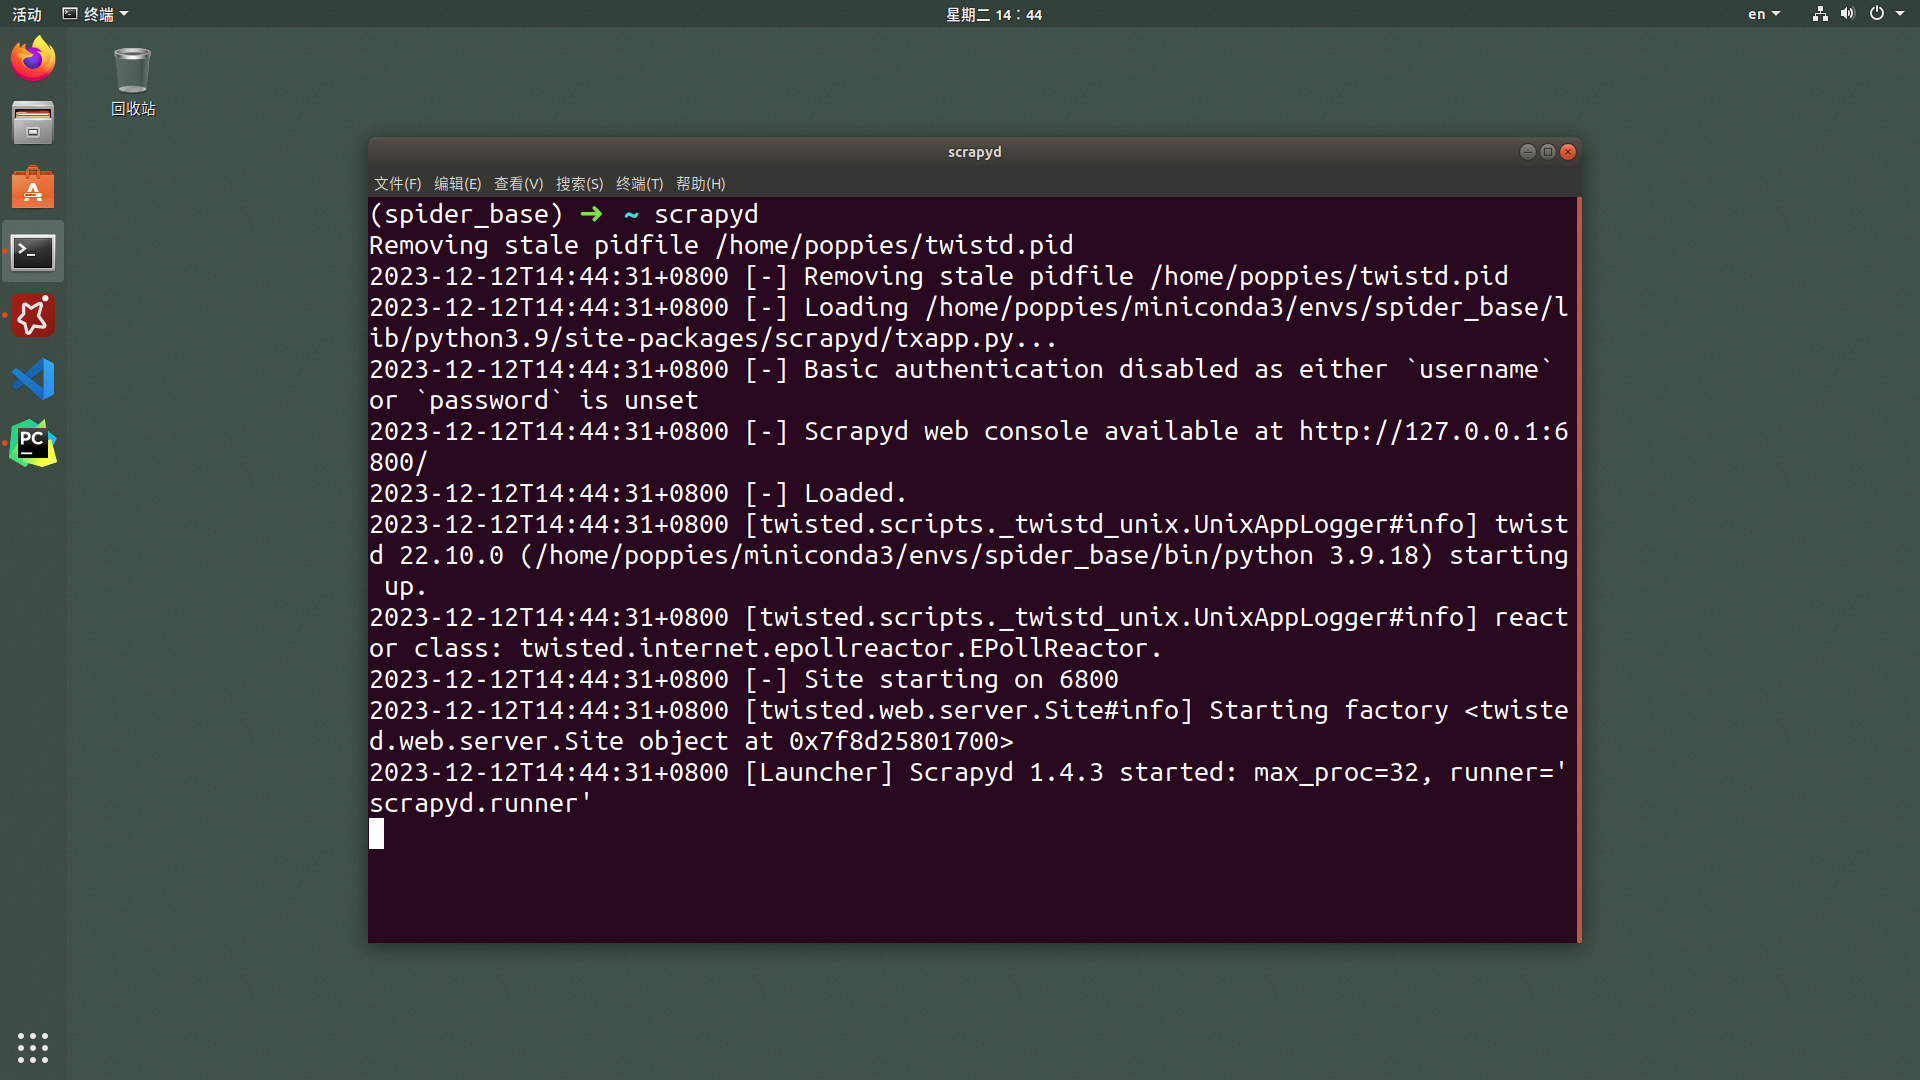Screen dimensions: 1920x1080
Task: Open the 搜索(S) menu
Action: point(579,184)
